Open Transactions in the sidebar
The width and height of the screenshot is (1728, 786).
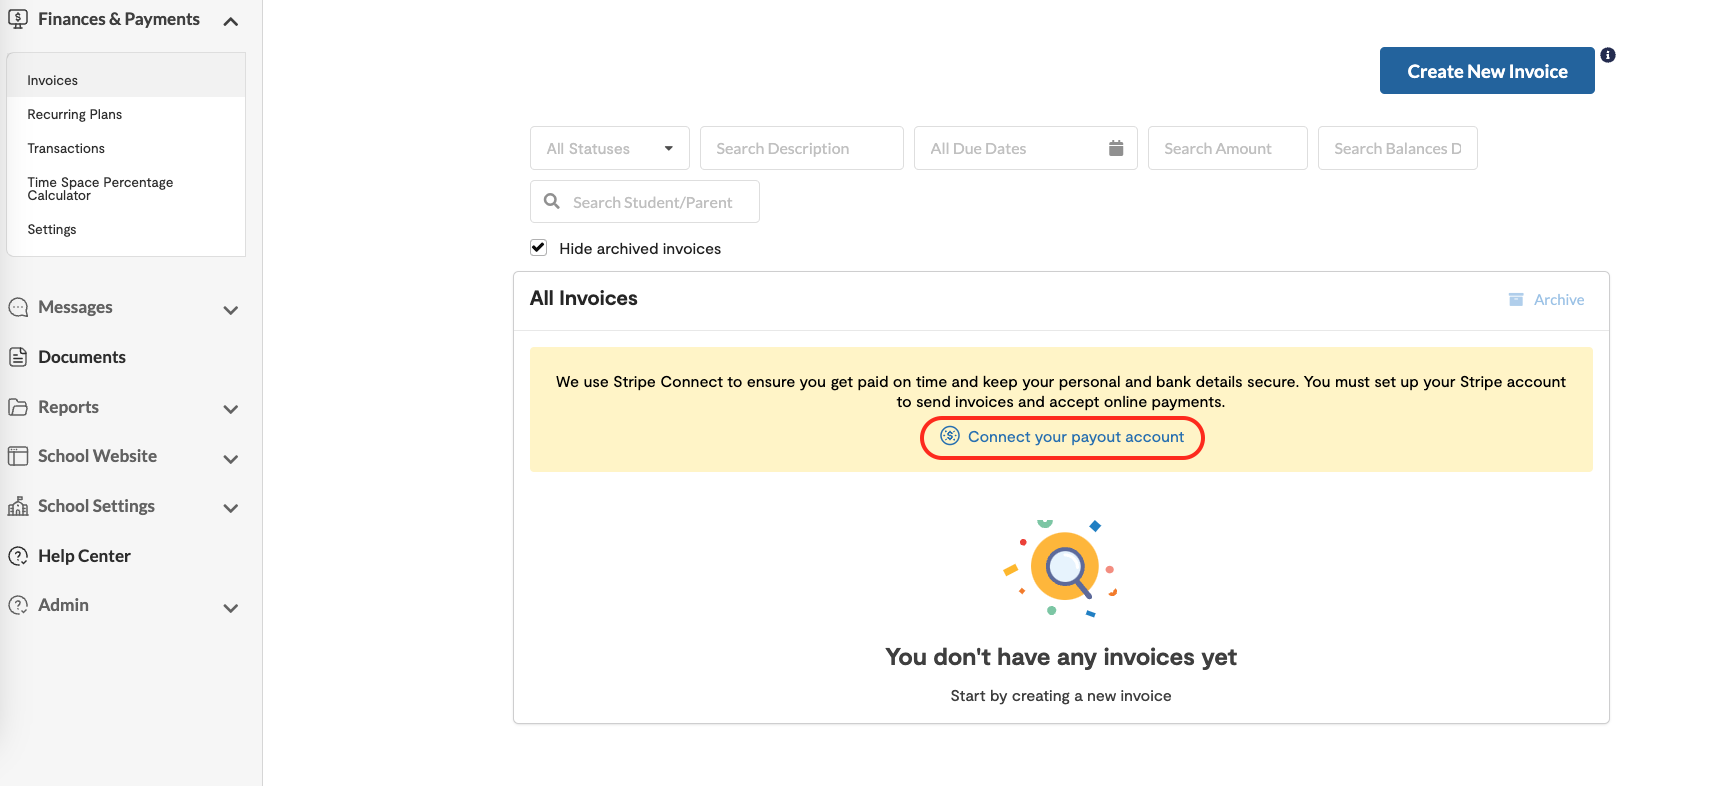point(66,148)
